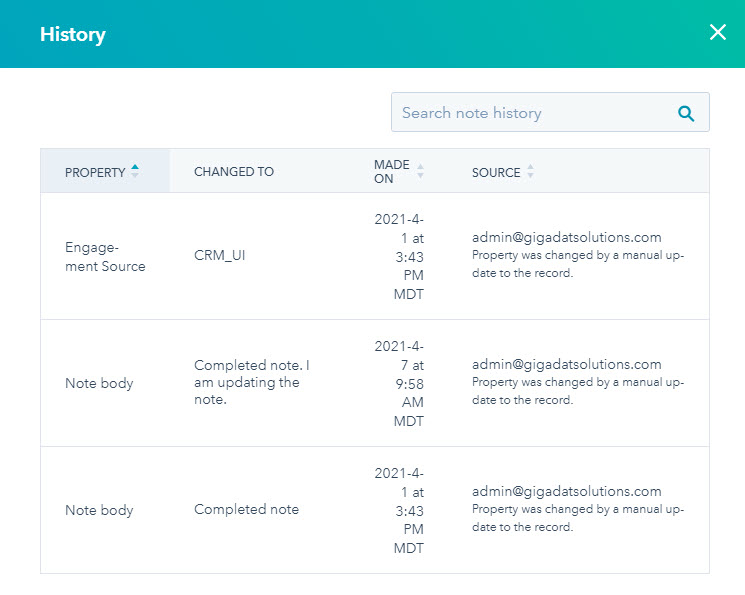Sort by the MADE ON column
The height and width of the screenshot is (595, 745).
[398, 171]
